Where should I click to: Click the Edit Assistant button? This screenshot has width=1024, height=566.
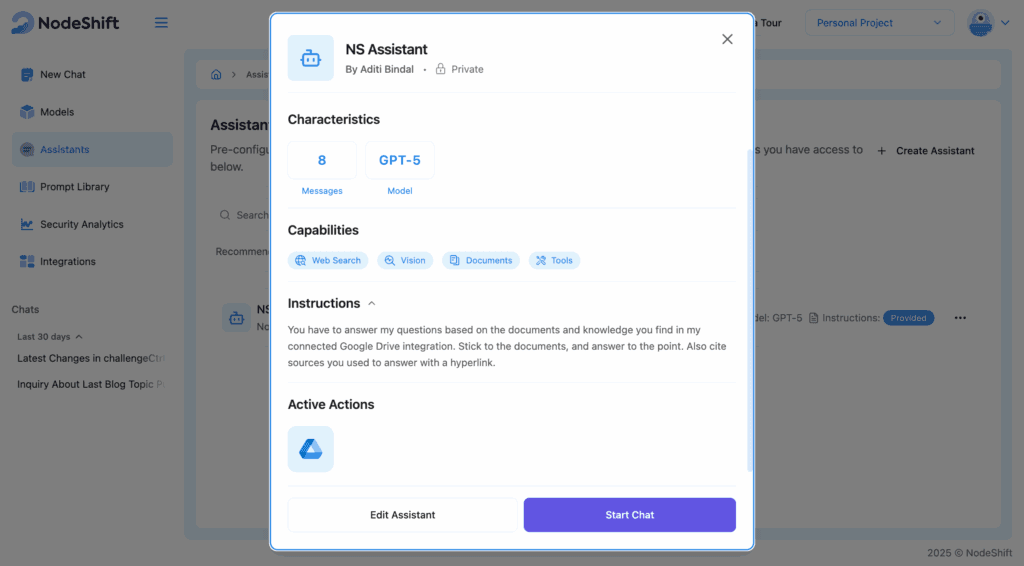click(402, 515)
